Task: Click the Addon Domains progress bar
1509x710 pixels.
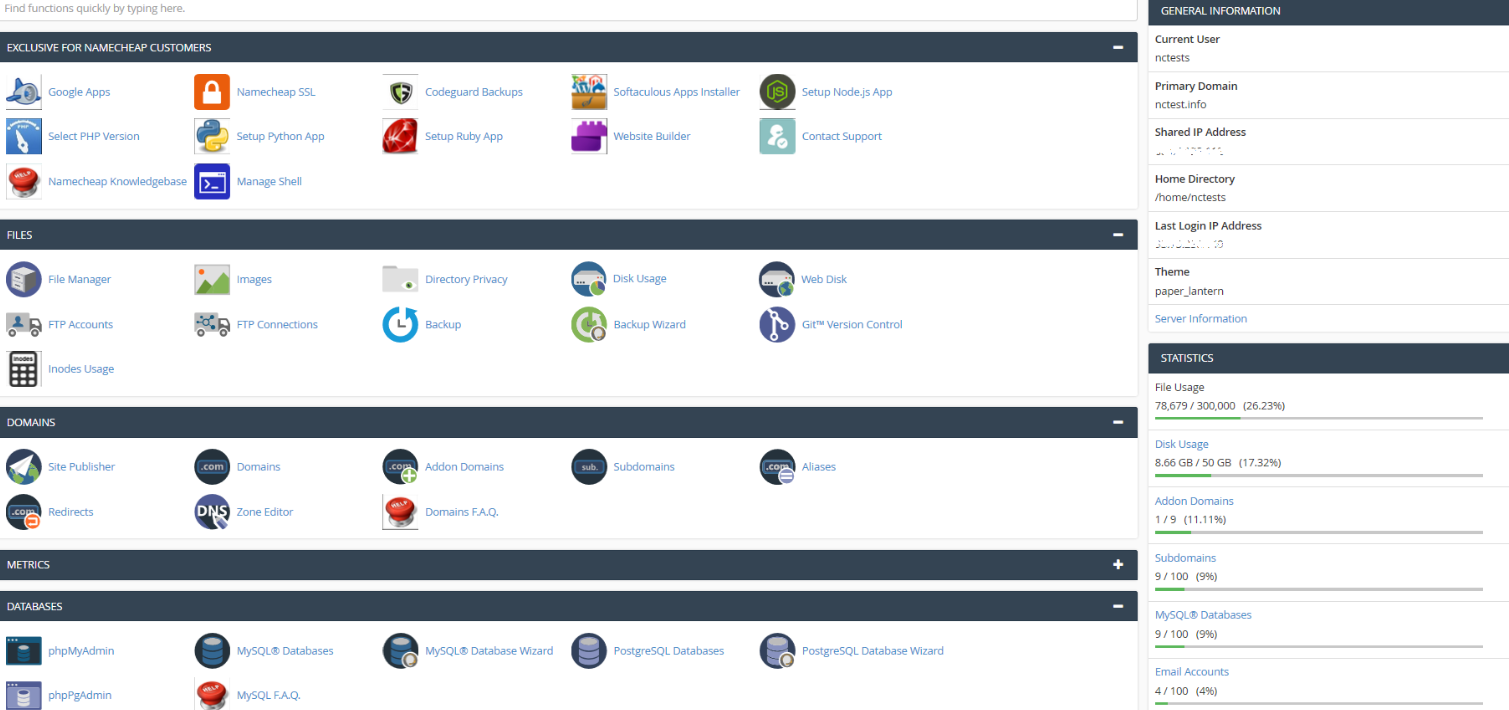Action: click(1319, 532)
